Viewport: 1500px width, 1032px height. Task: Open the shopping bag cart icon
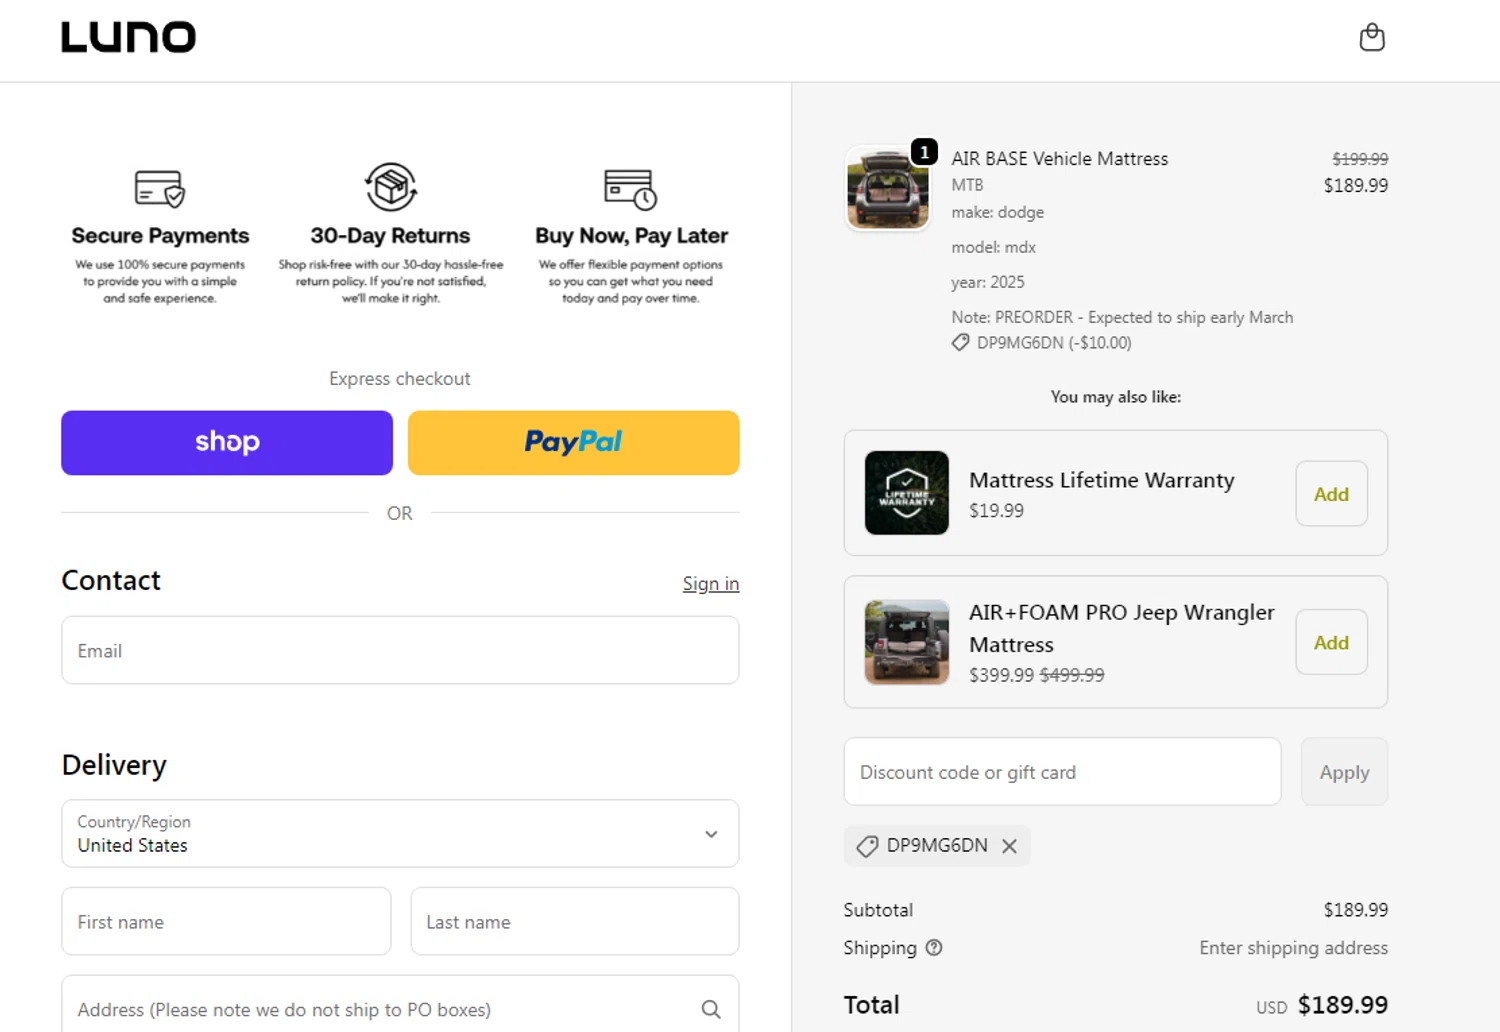(1372, 38)
